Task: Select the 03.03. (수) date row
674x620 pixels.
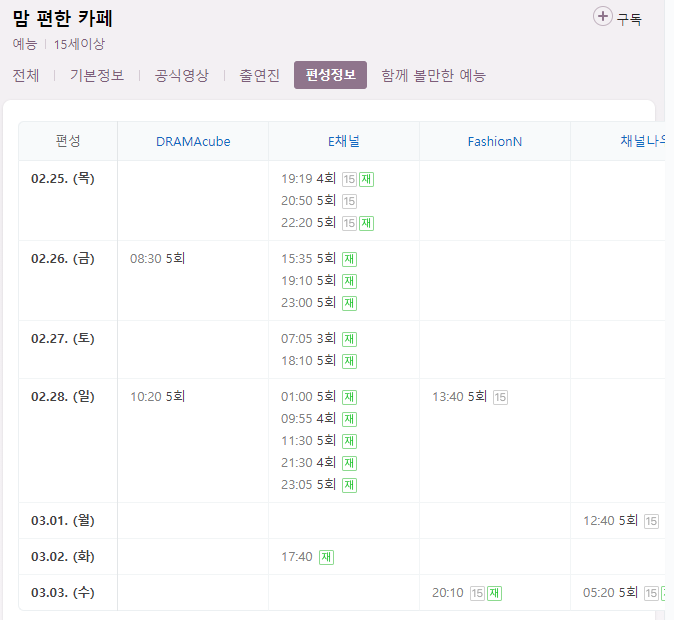Action: 63,592
